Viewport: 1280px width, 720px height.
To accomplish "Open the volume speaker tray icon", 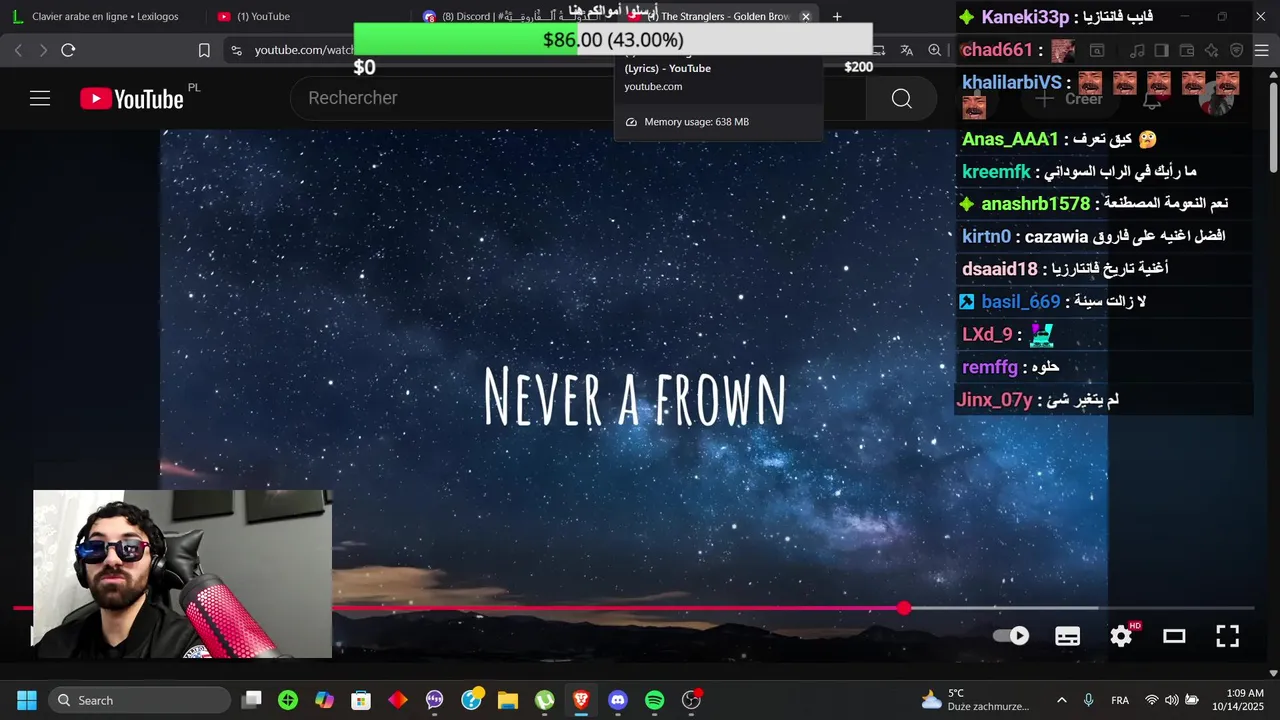I will click(x=1171, y=700).
